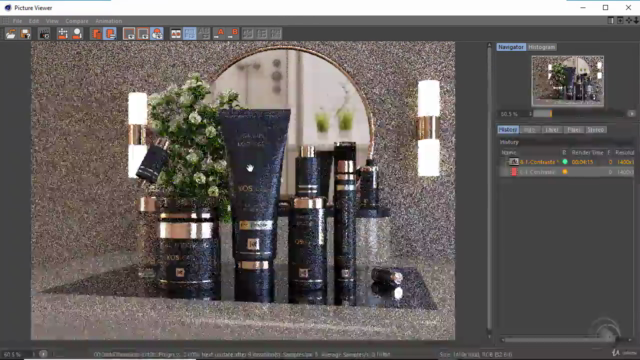Toggle the highlighted Filter Info list icon
The image size is (640, 360).
[x=110, y=34]
